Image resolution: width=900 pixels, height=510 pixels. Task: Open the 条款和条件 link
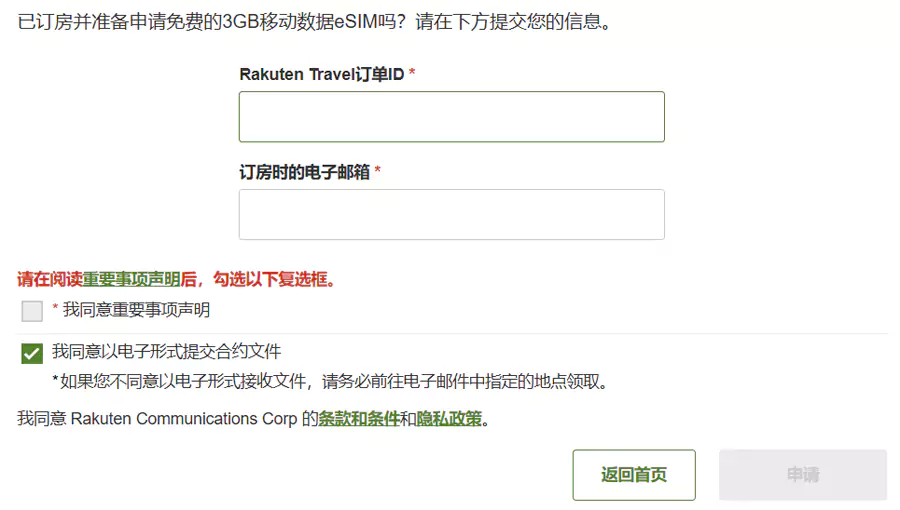tap(358, 419)
